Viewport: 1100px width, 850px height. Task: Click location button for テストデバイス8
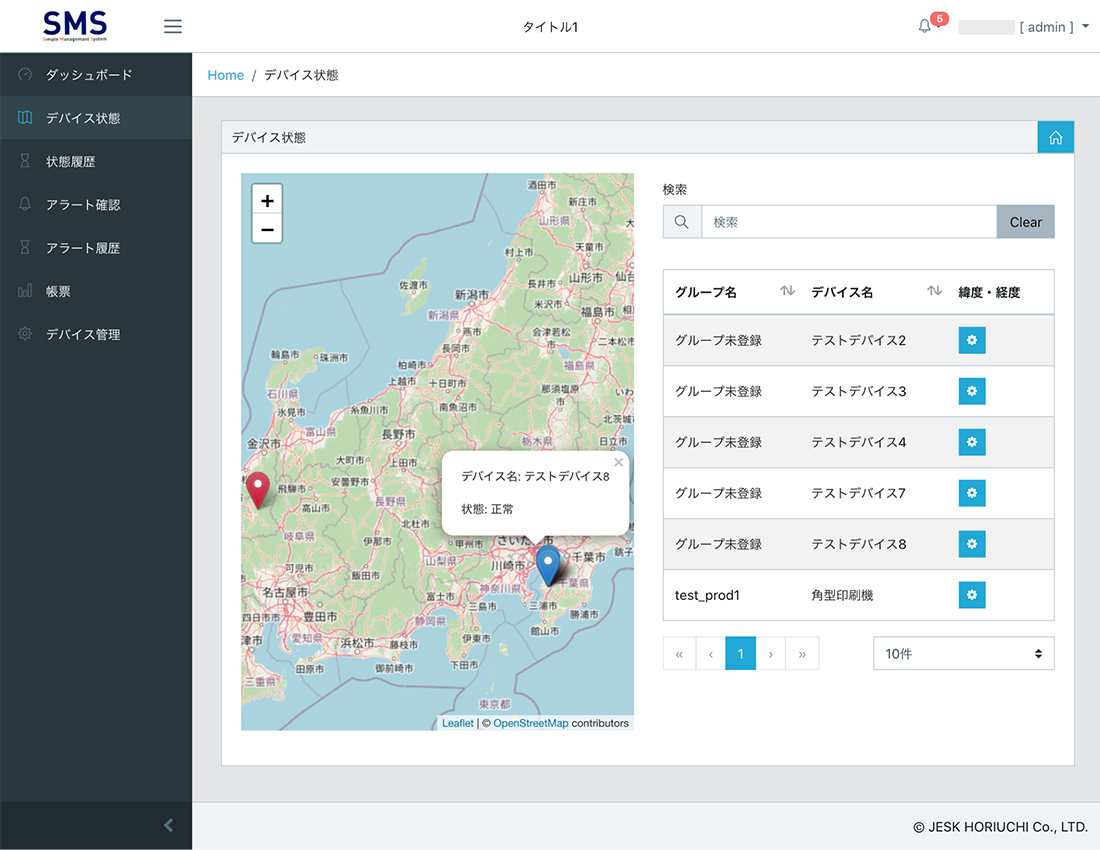point(972,544)
